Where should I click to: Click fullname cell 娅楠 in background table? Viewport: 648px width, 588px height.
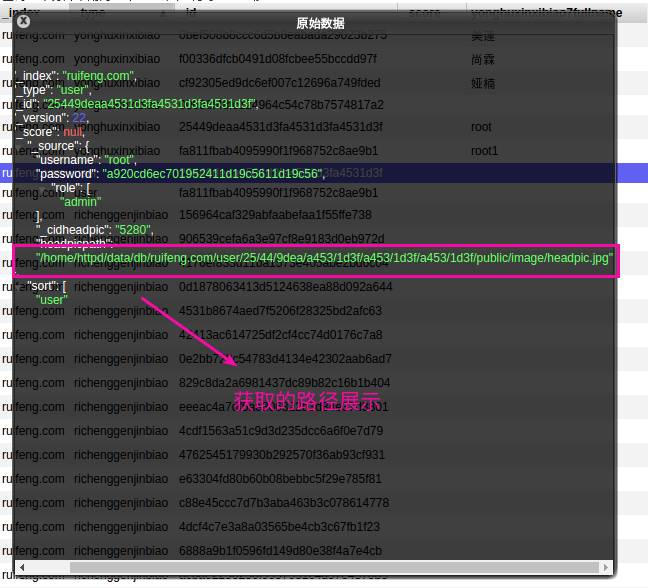[483, 83]
